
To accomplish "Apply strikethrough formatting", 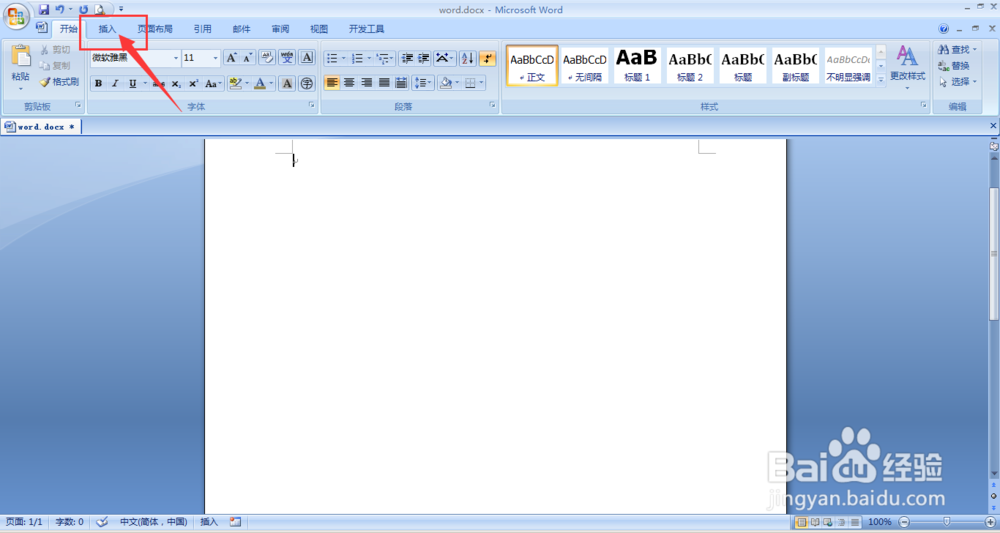I will [159, 84].
